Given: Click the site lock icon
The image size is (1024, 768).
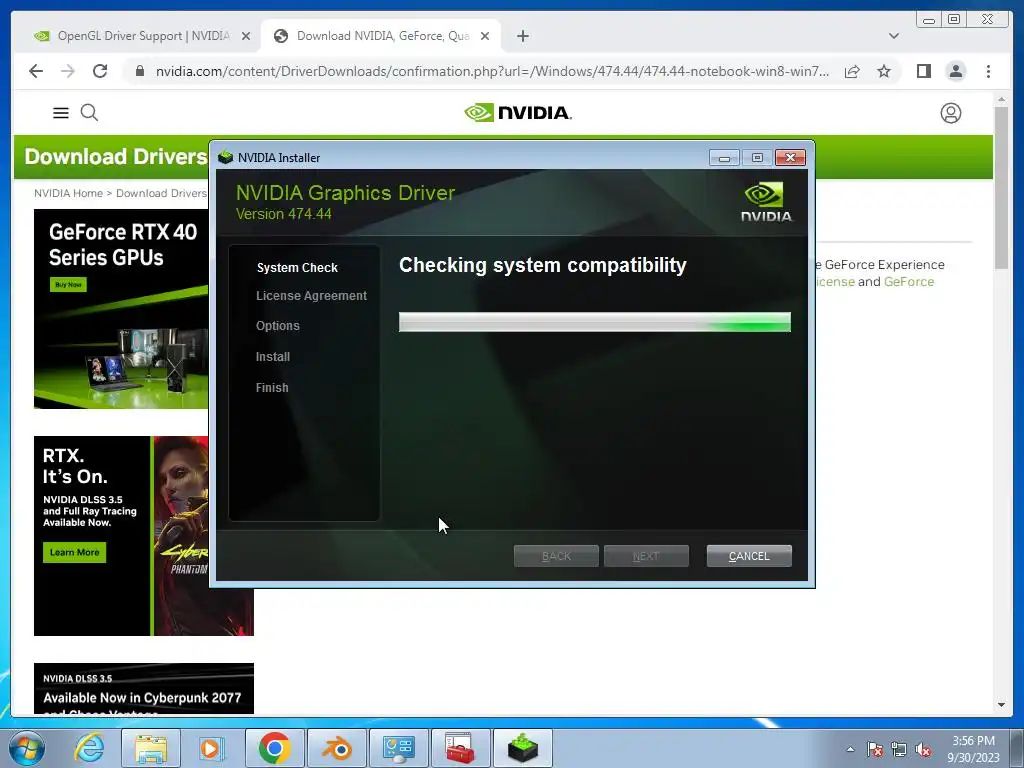Looking at the screenshot, I should pos(139,71).
